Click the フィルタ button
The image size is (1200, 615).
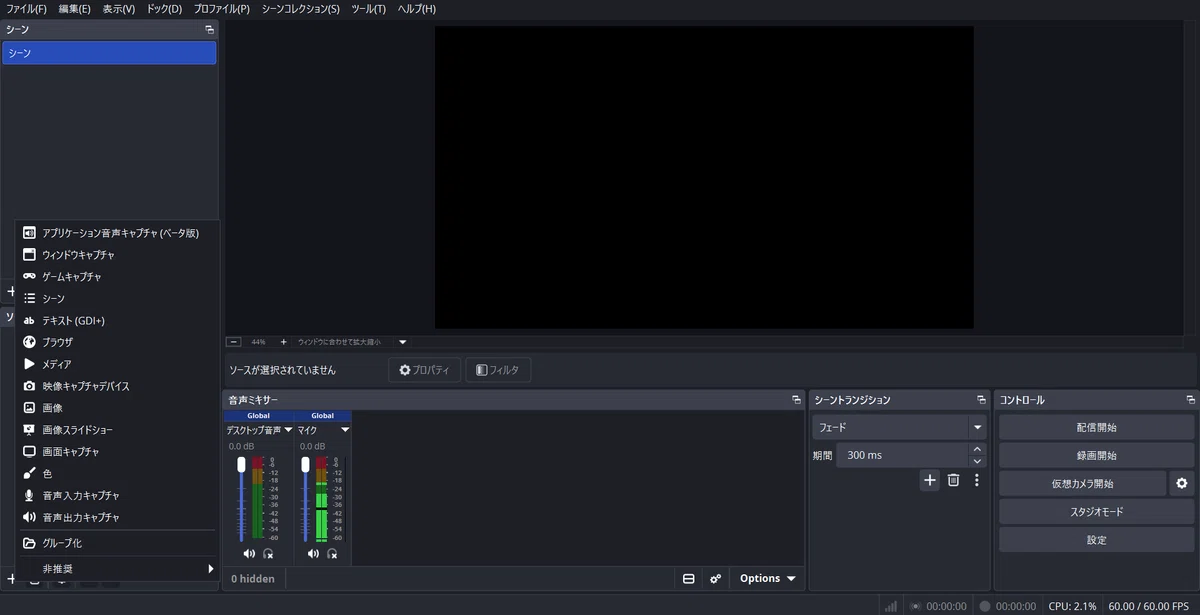[498, 370]
